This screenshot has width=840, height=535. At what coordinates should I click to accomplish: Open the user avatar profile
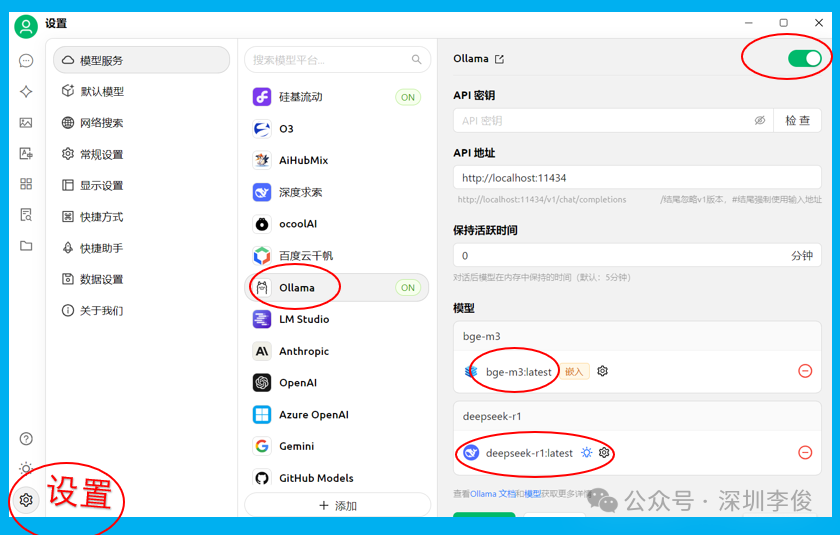coord(26,26)
